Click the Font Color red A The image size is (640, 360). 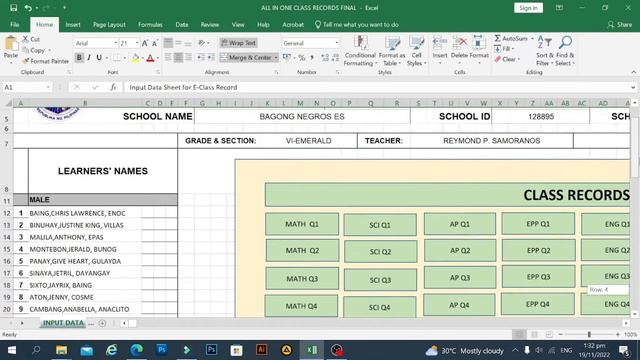tap(150, 58)
